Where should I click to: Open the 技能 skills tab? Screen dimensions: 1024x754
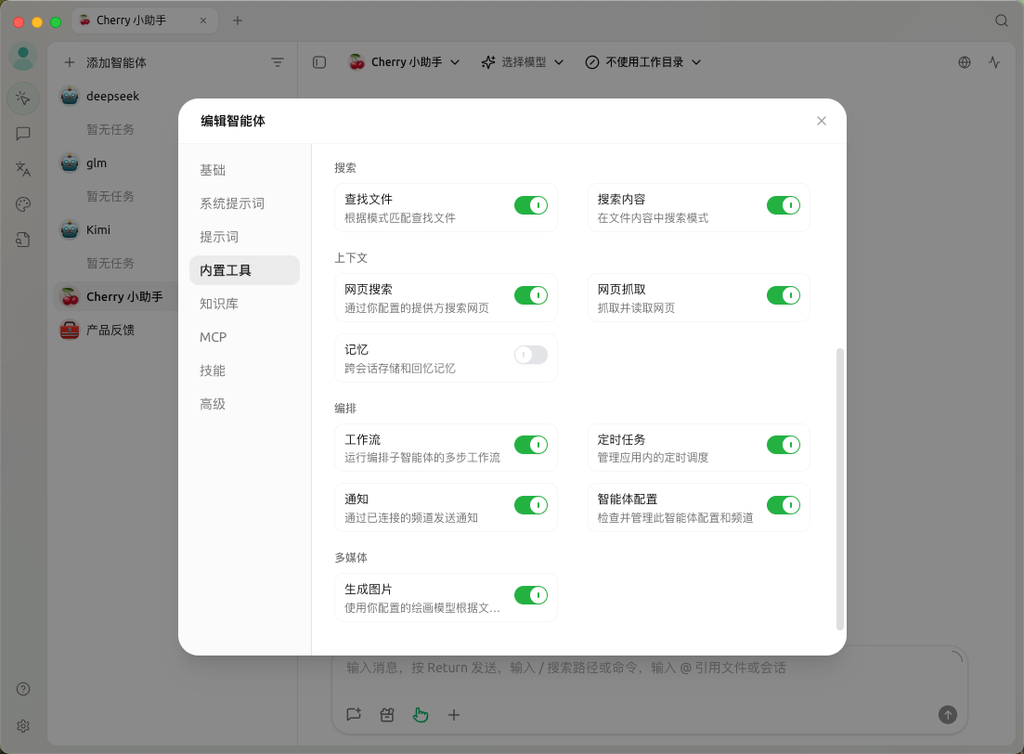(244, 371)
